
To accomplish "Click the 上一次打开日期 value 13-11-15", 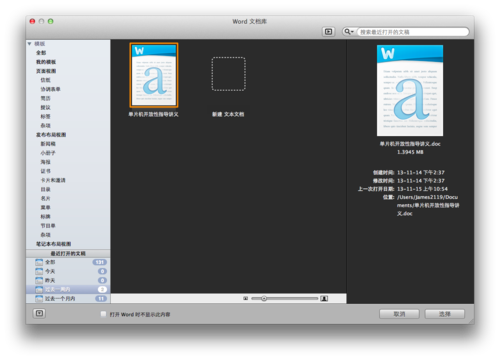I will point(422,189).
